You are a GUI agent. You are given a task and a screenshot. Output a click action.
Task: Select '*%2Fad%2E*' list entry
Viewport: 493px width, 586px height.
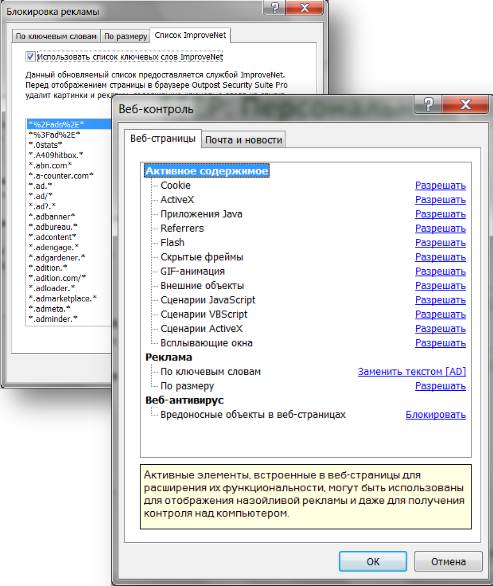coord(69,124)
